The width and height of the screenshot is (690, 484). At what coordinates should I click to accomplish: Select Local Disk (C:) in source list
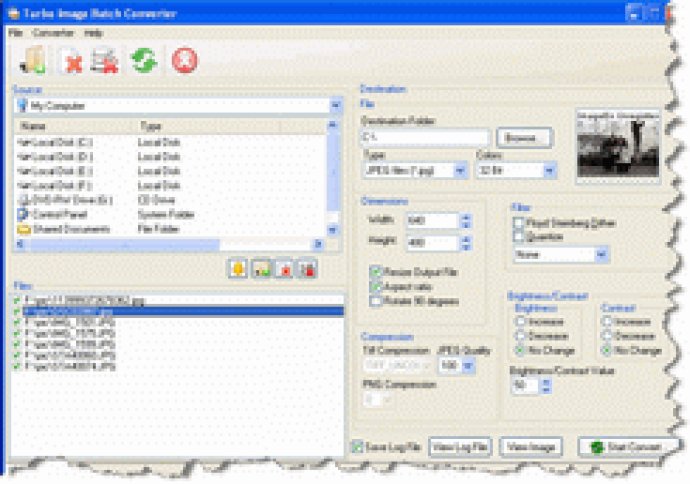point(55,142)
